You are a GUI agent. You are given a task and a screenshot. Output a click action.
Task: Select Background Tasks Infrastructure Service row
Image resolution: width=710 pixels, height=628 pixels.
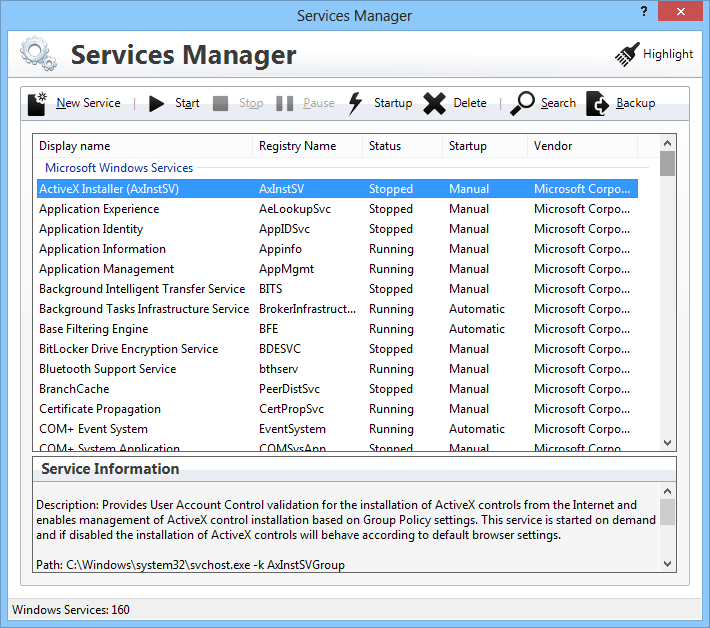337,309
